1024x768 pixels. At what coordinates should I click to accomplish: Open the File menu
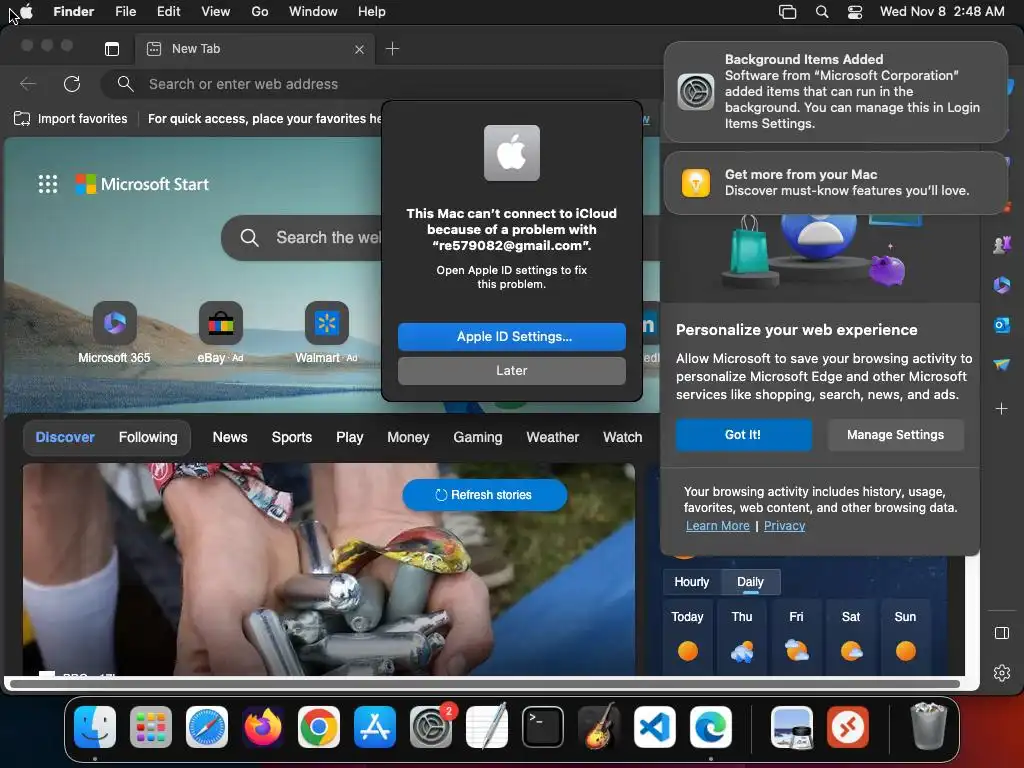click(125, 12)
